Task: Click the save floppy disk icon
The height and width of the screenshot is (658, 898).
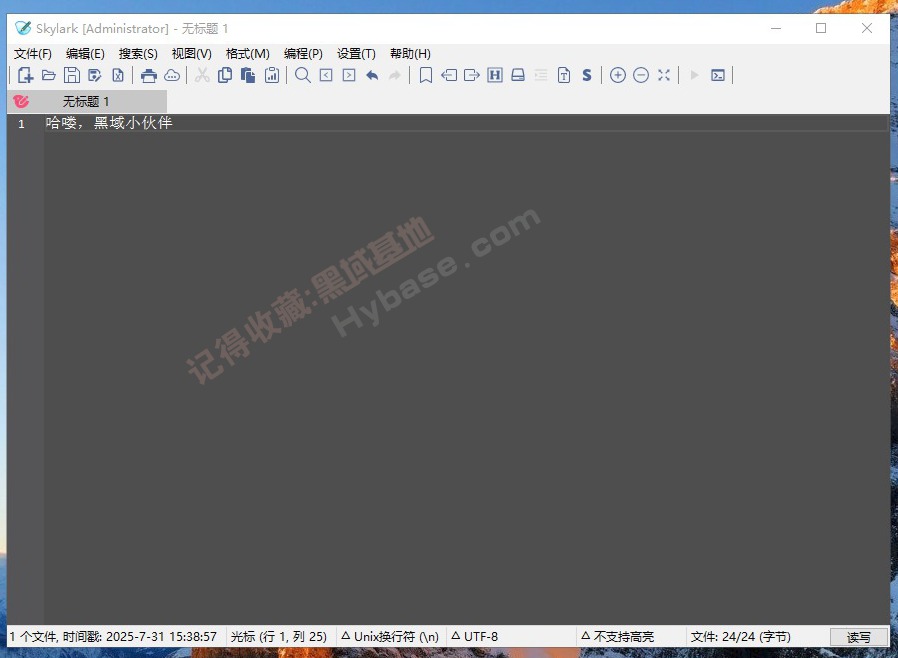Action: tap(72, 75)
